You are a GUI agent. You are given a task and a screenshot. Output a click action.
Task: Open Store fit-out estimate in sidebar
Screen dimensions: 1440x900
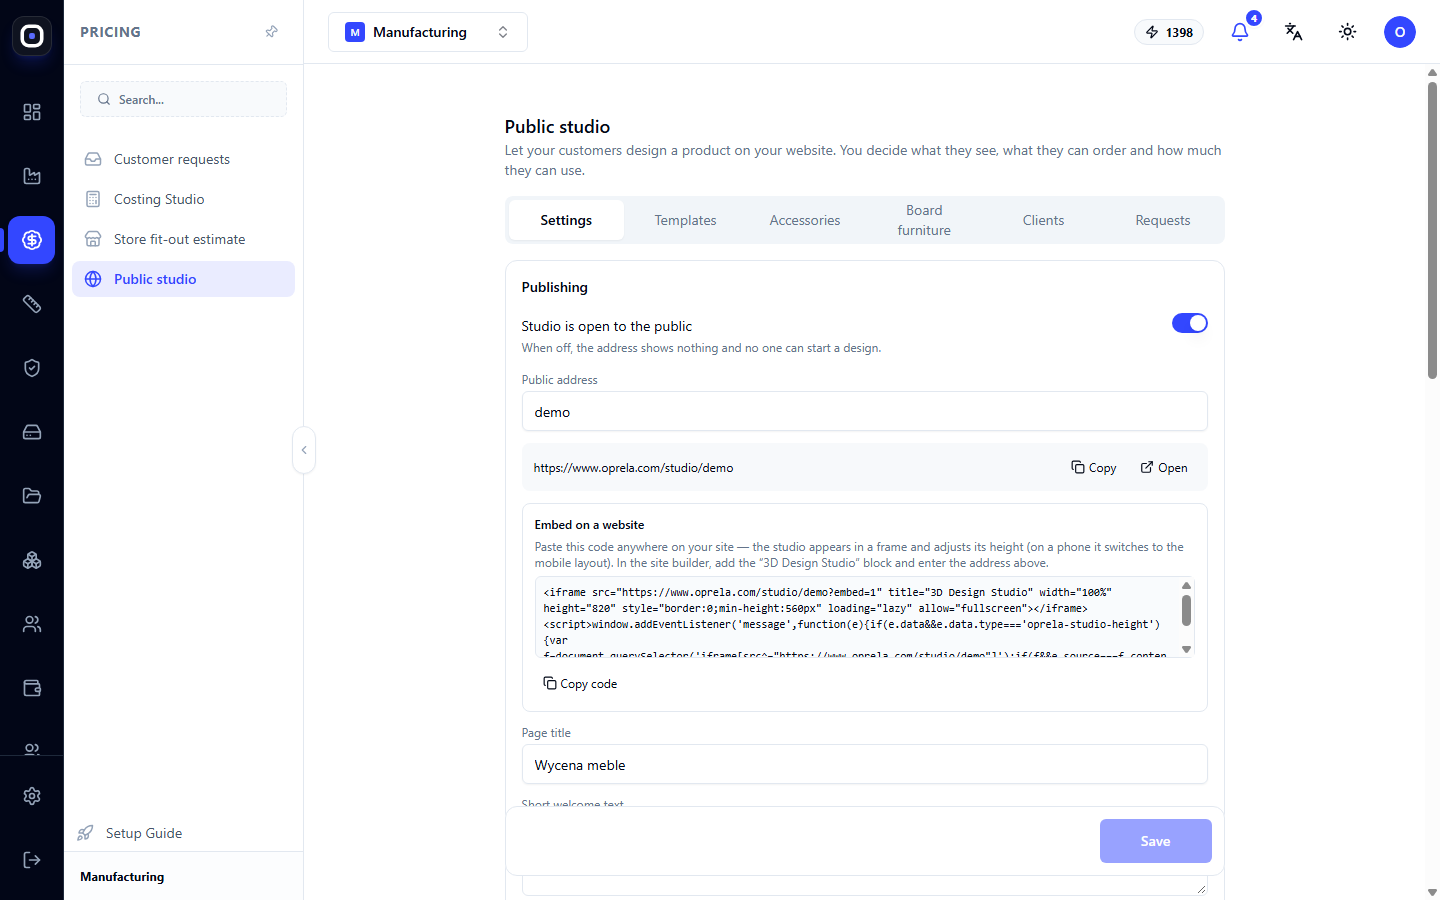pyautogui.click(x=184, y=239)
